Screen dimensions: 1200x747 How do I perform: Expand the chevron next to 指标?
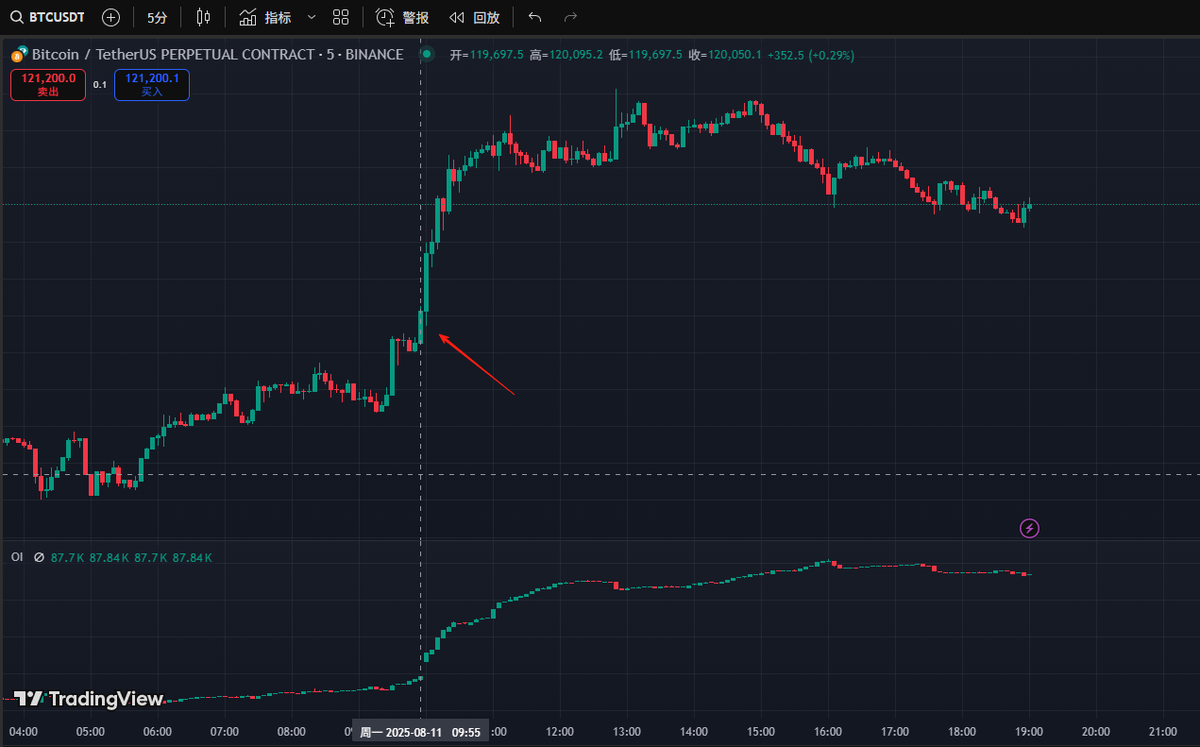click(x=311, y=17)
